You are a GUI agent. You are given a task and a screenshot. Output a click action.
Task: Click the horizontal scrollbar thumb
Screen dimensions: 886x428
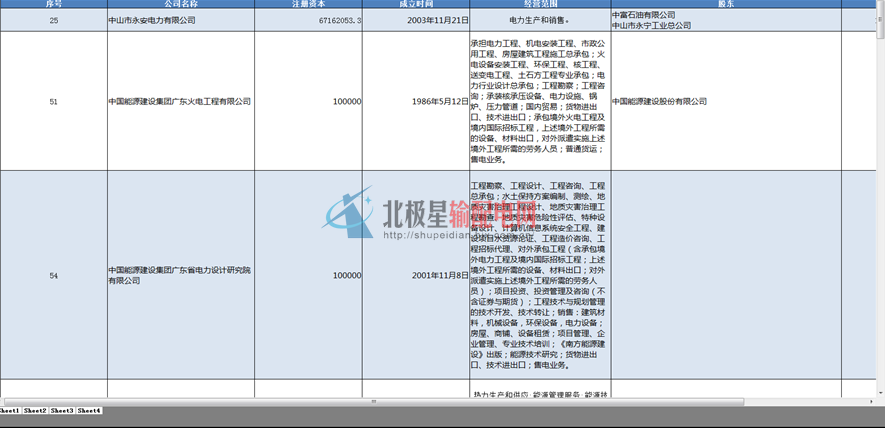click(373, 401)
